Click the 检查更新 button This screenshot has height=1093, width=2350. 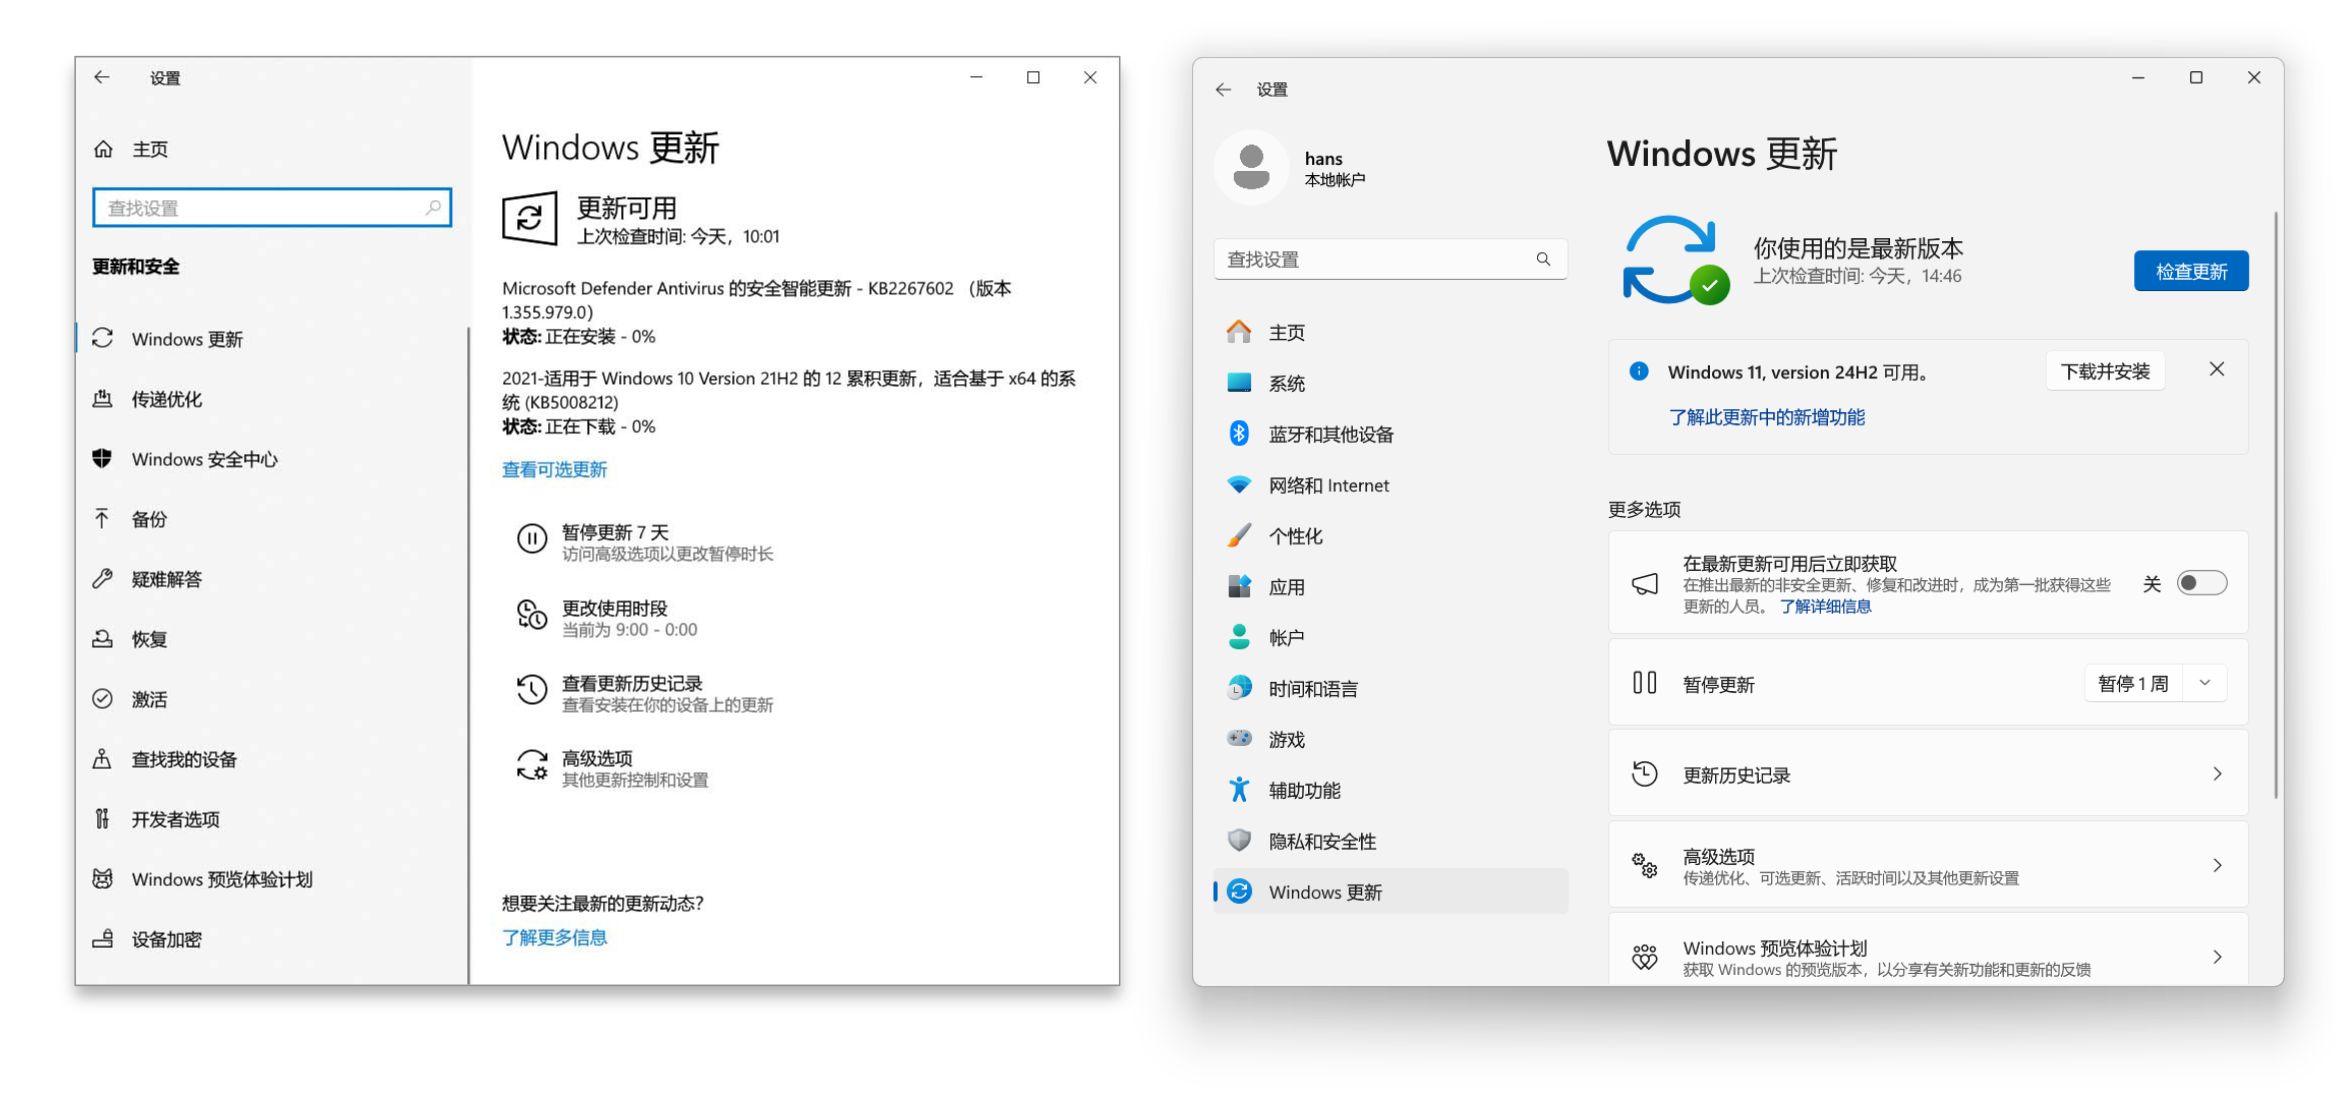2191,270
